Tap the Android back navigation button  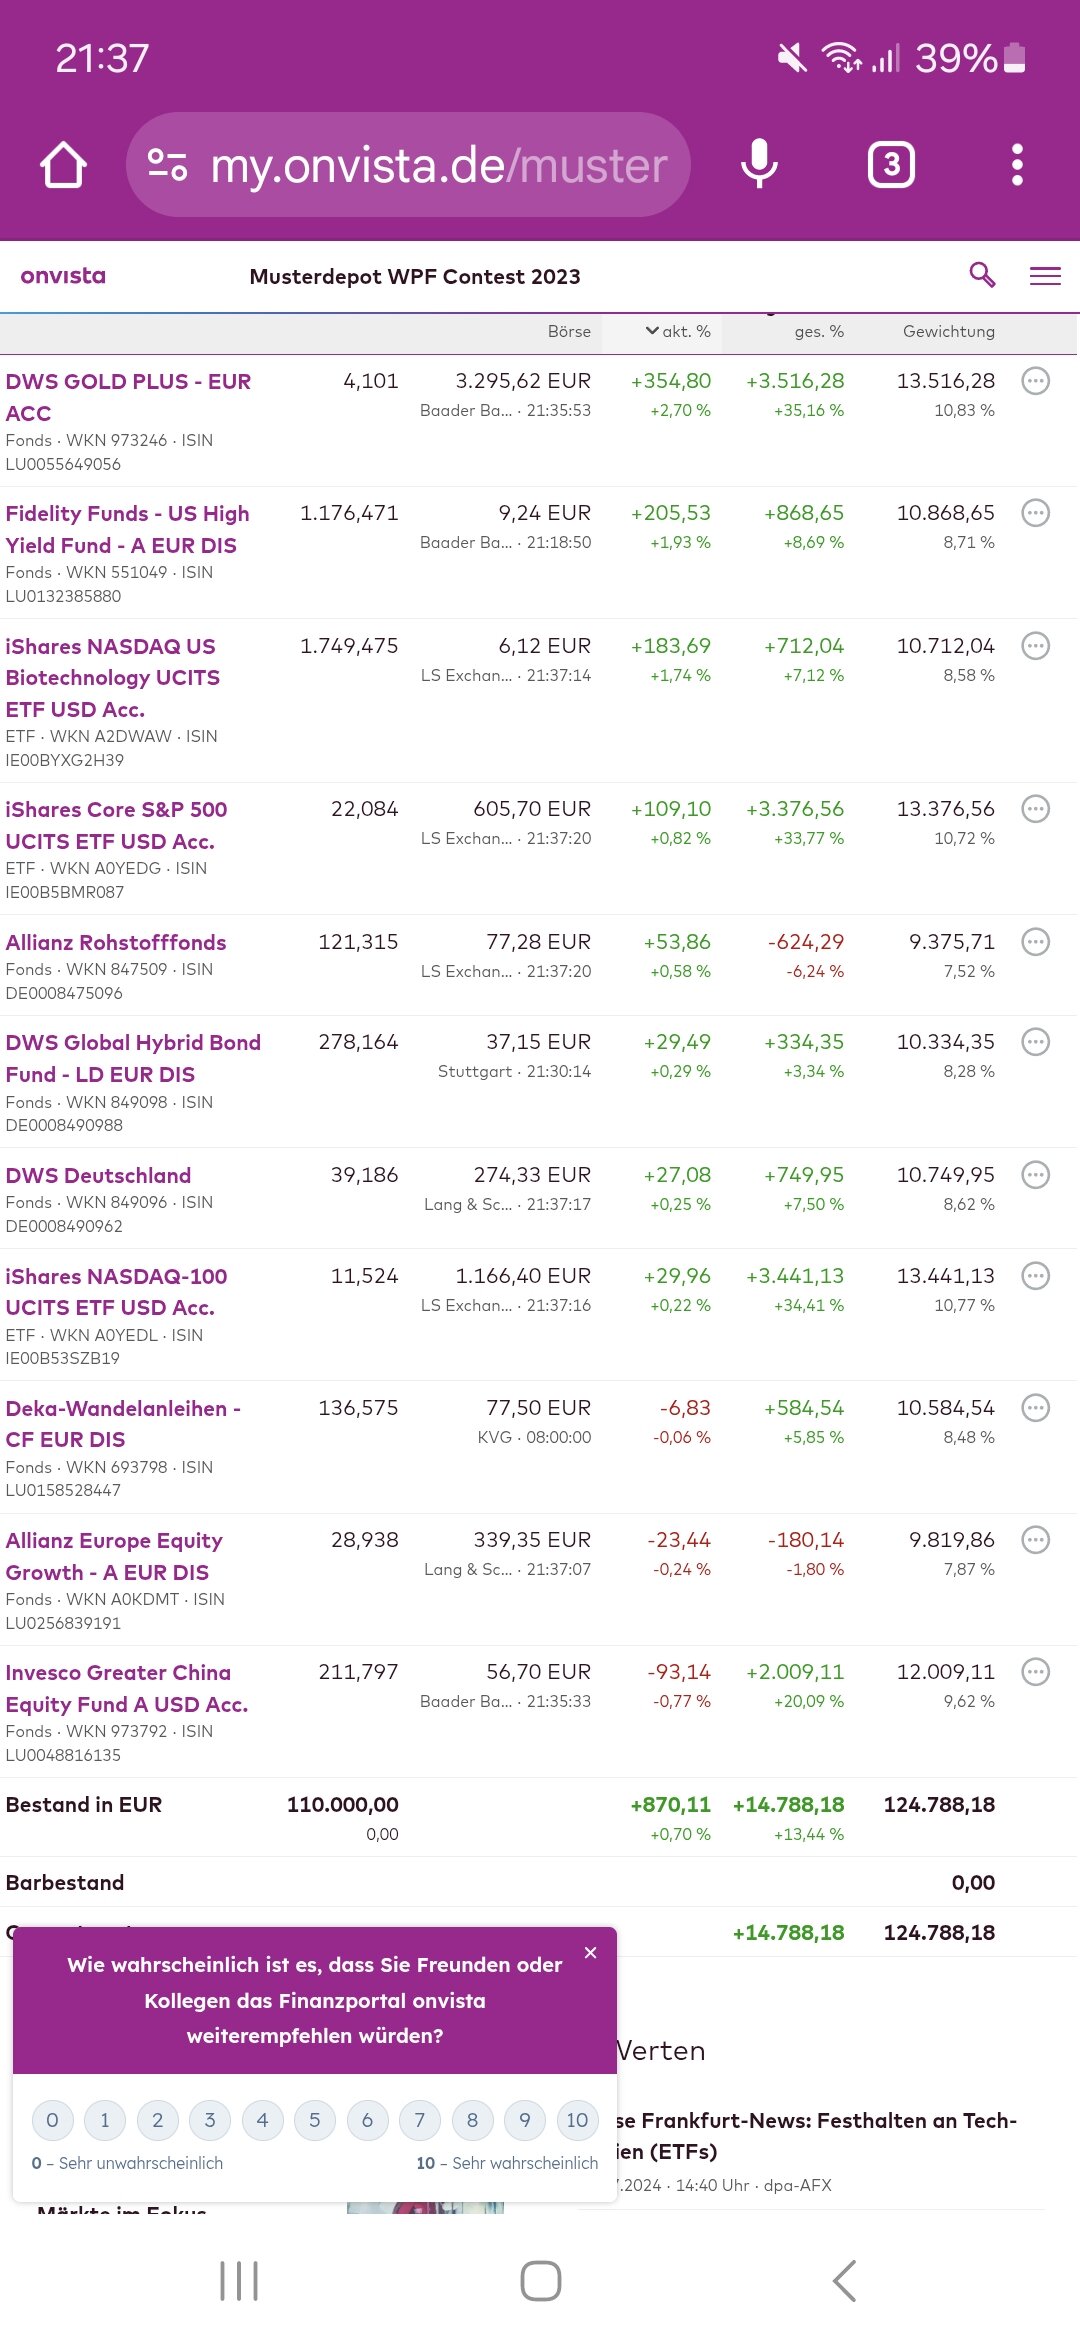844,2281
